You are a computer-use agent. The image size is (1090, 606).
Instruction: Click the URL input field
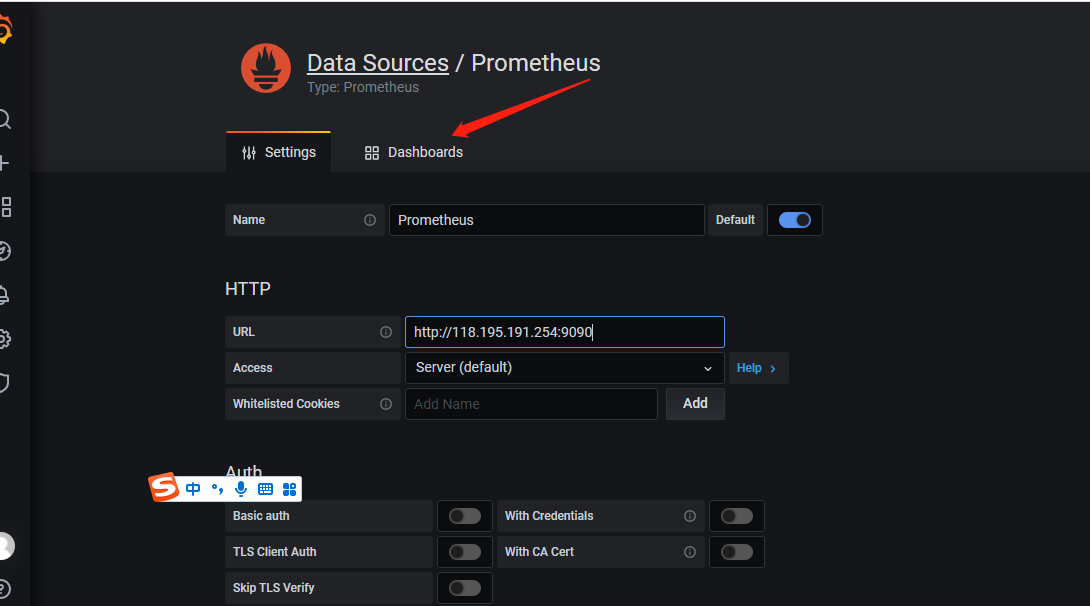564,332
